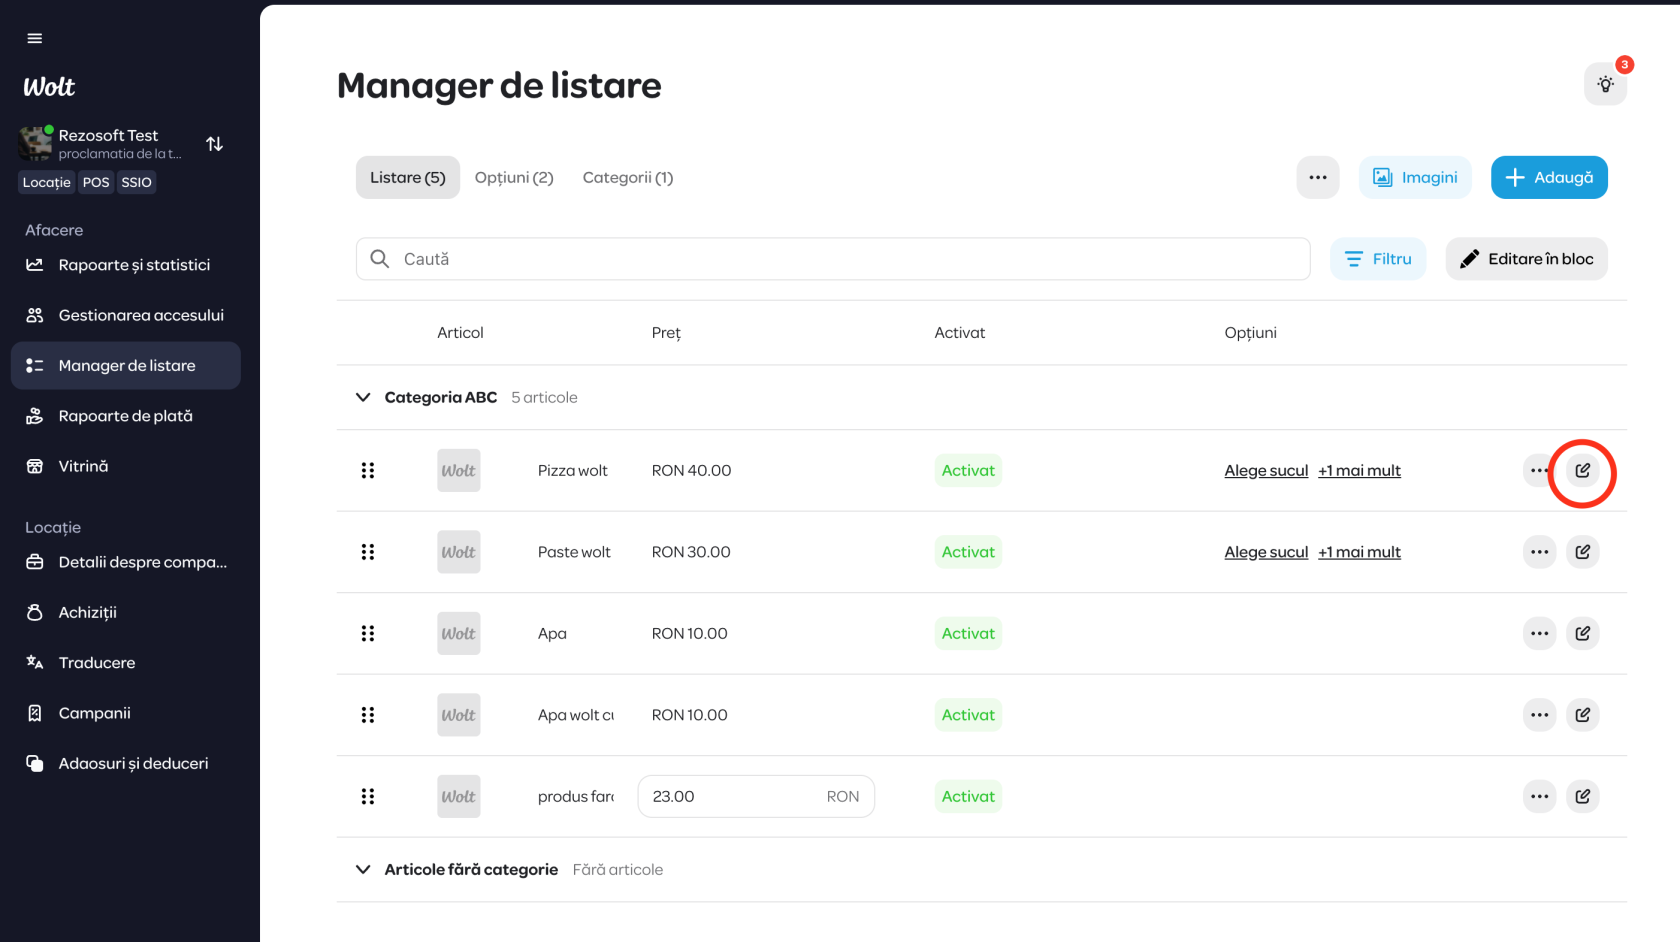Open Detalii despre companie page

(x=126, y=562)
